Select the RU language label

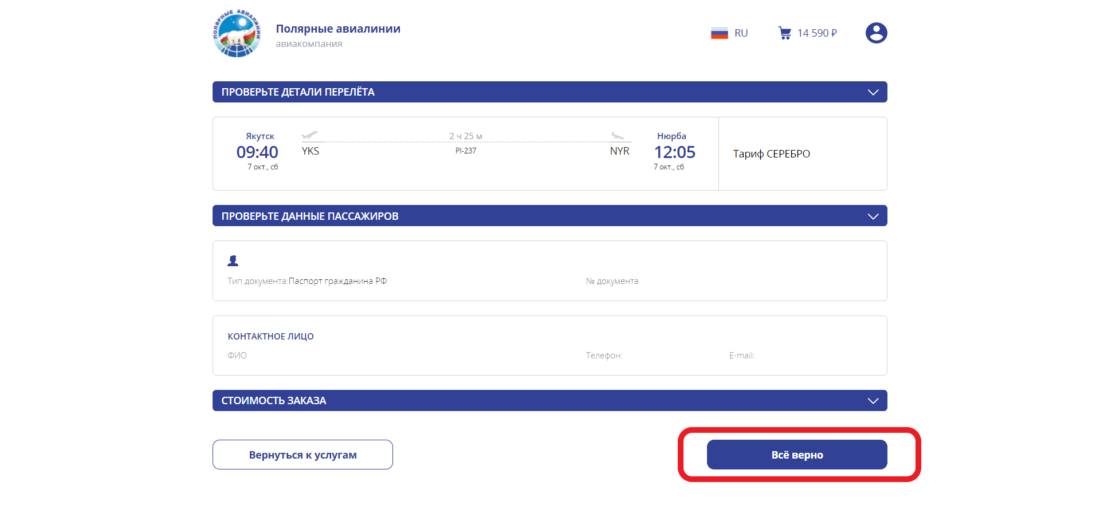click(x=741, y=33)
